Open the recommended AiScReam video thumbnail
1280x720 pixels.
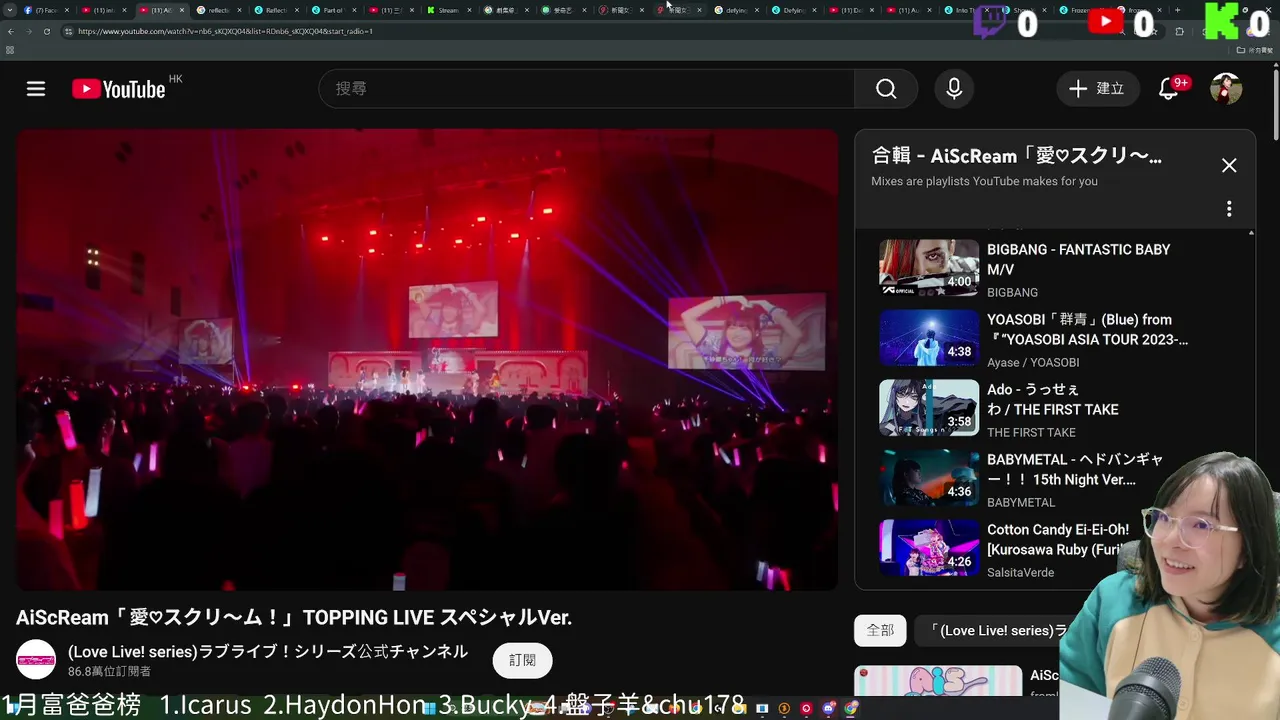click(938, 681)
